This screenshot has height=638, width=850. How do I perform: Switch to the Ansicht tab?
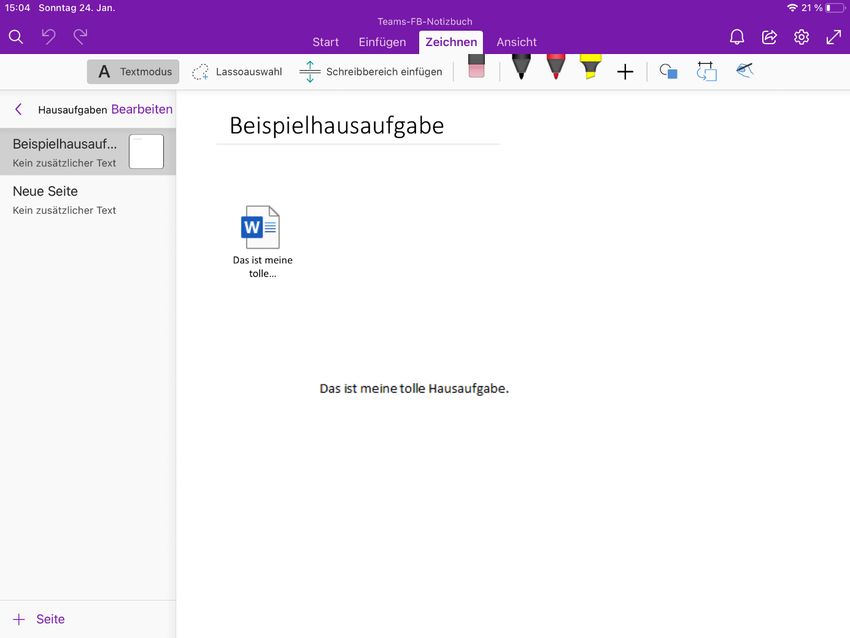[x=516, y=42]
